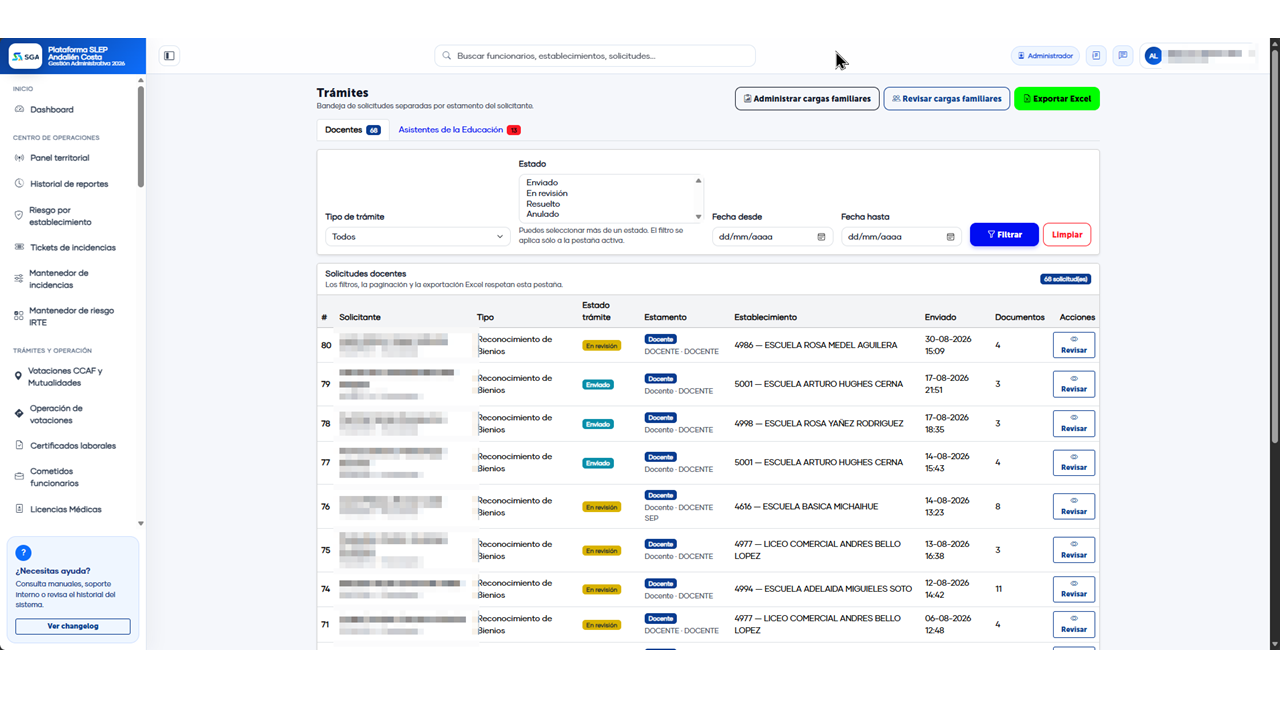Viewport: 1280px width, 720px height.
Task: Click the chat messages icon in header
Action: tap(1123, 56)
